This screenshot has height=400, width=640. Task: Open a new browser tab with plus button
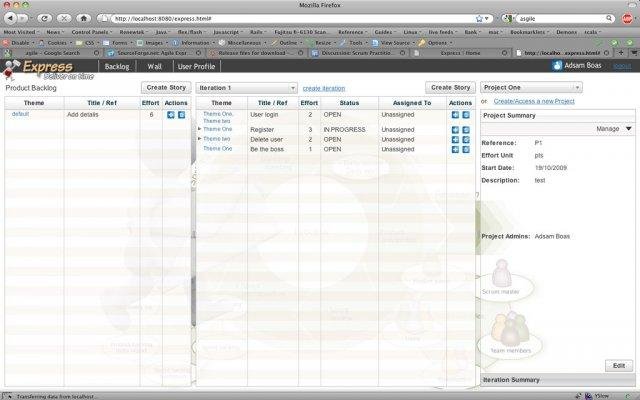click(x=621, y=53)
